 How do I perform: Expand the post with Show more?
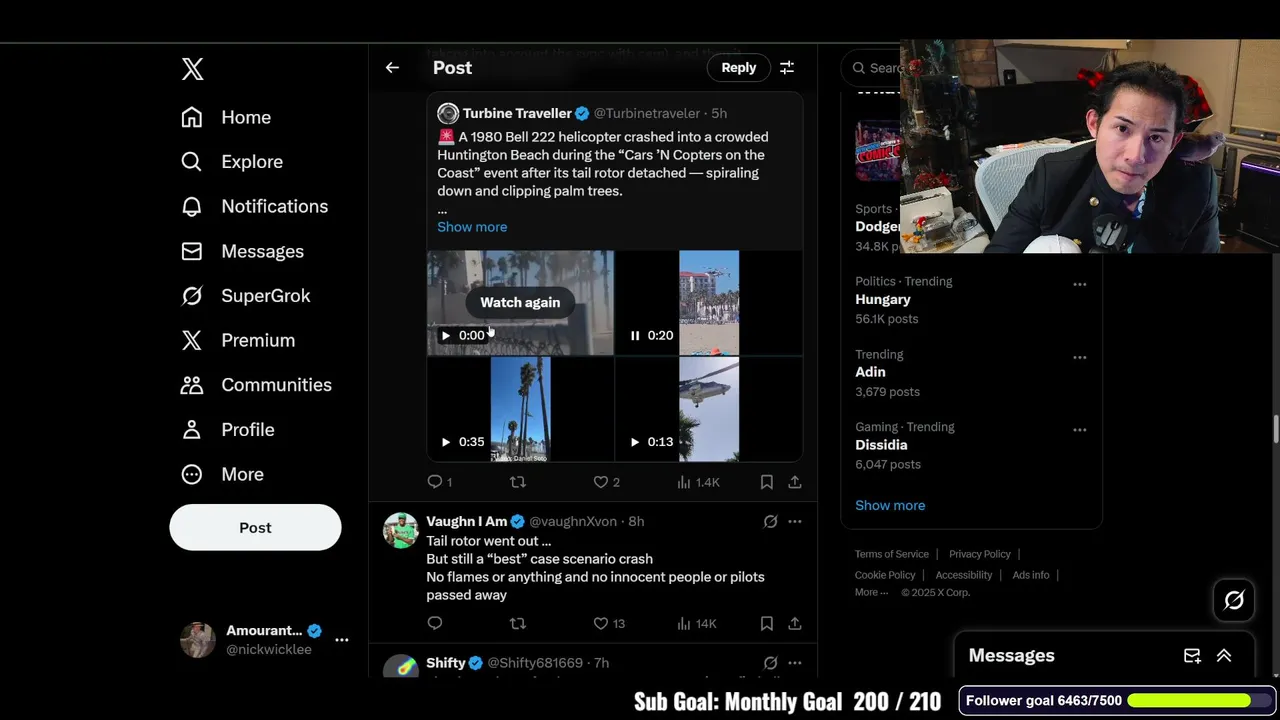tap(472, 227)
